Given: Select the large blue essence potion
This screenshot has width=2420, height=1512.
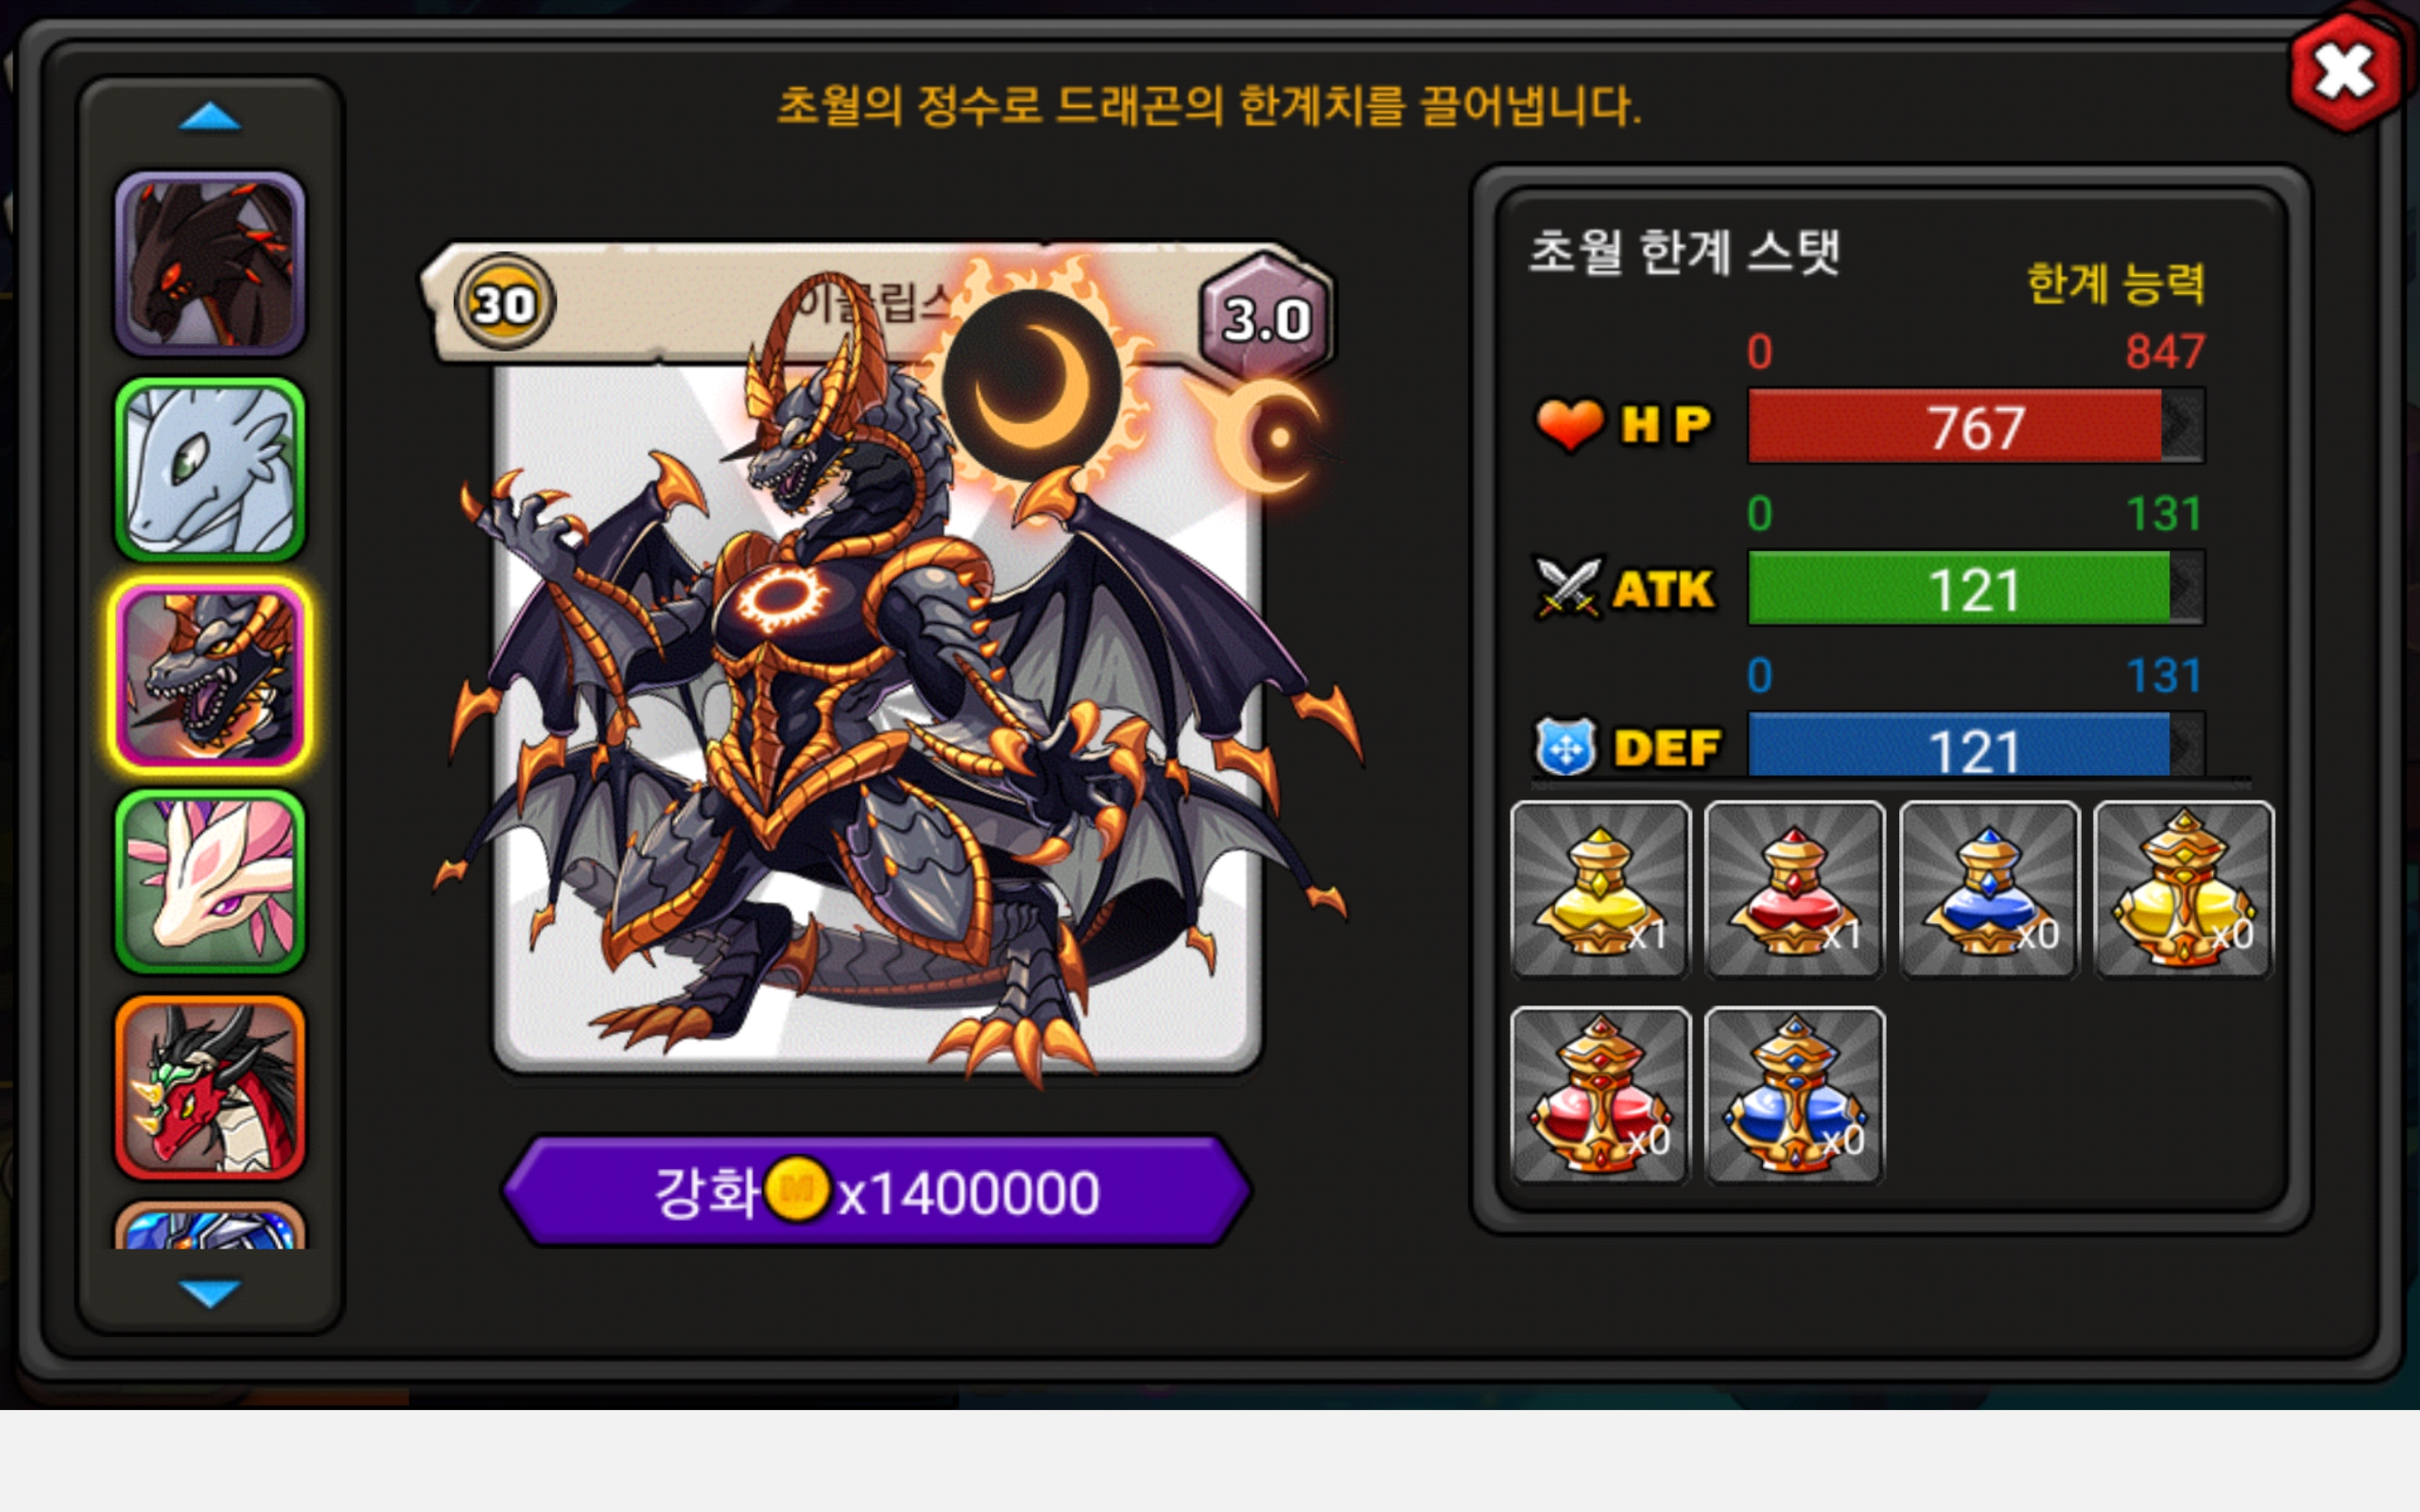Looking at the screenshot, I should pyautogui.click(x=1794, y=1095).
